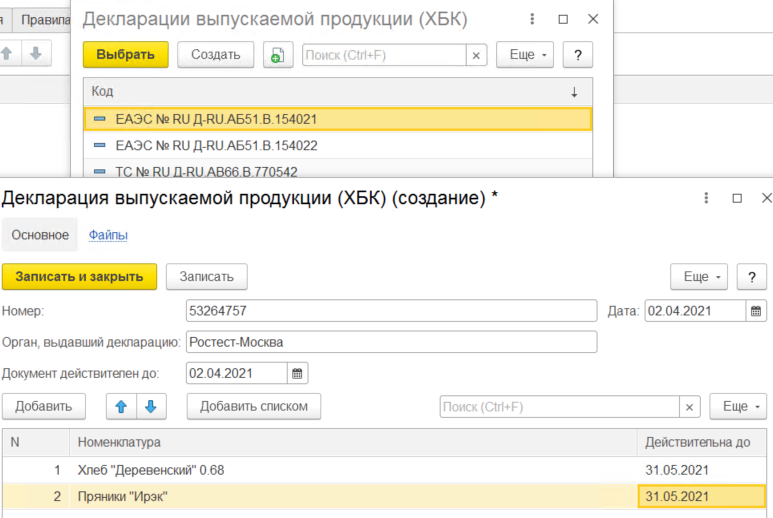This screenshot has width=773, height=518.
Task: Clear the search field in the declarations list
Action: point(476,56)
